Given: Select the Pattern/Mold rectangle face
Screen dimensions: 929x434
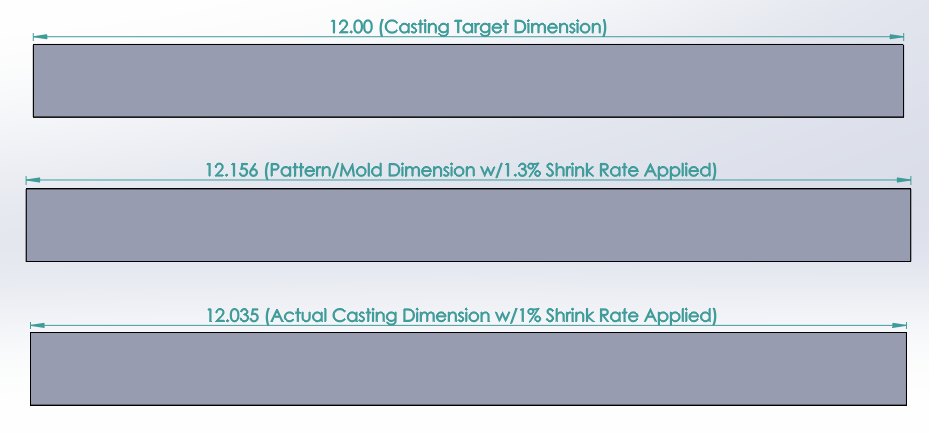Looking at the screenshot, I should [x=468, y=225].
